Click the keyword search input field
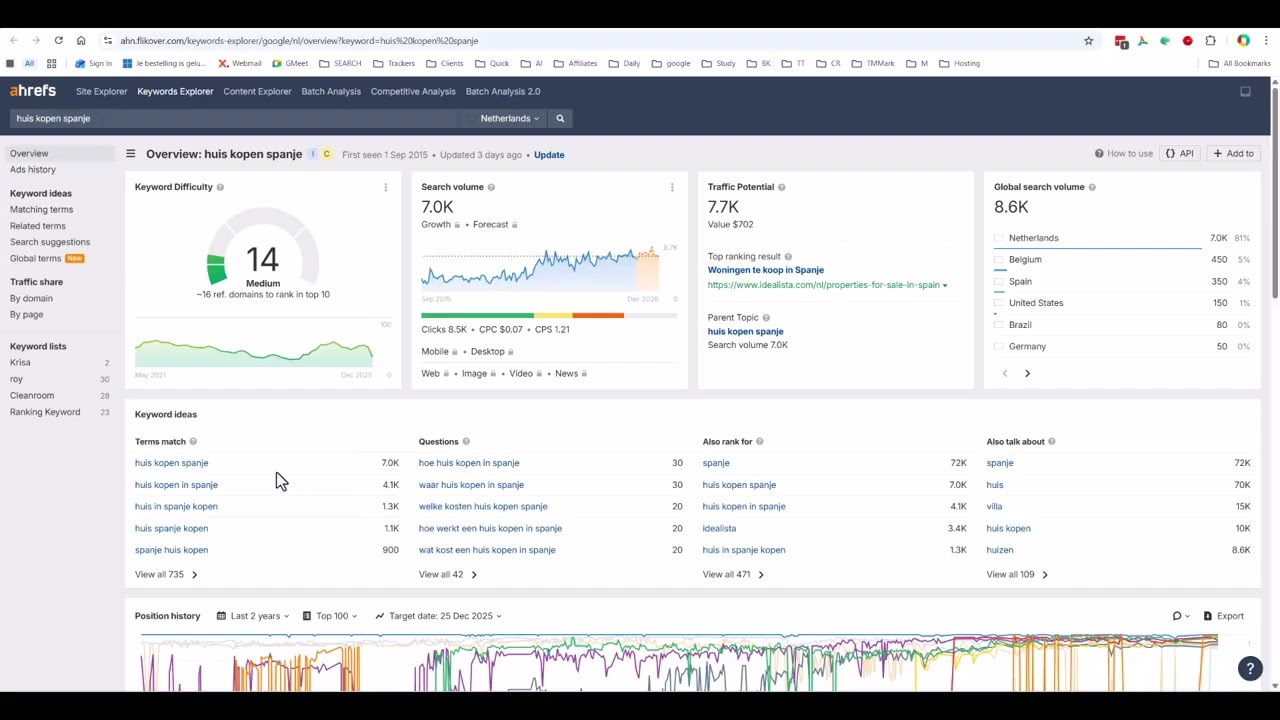 coord(238,118)
